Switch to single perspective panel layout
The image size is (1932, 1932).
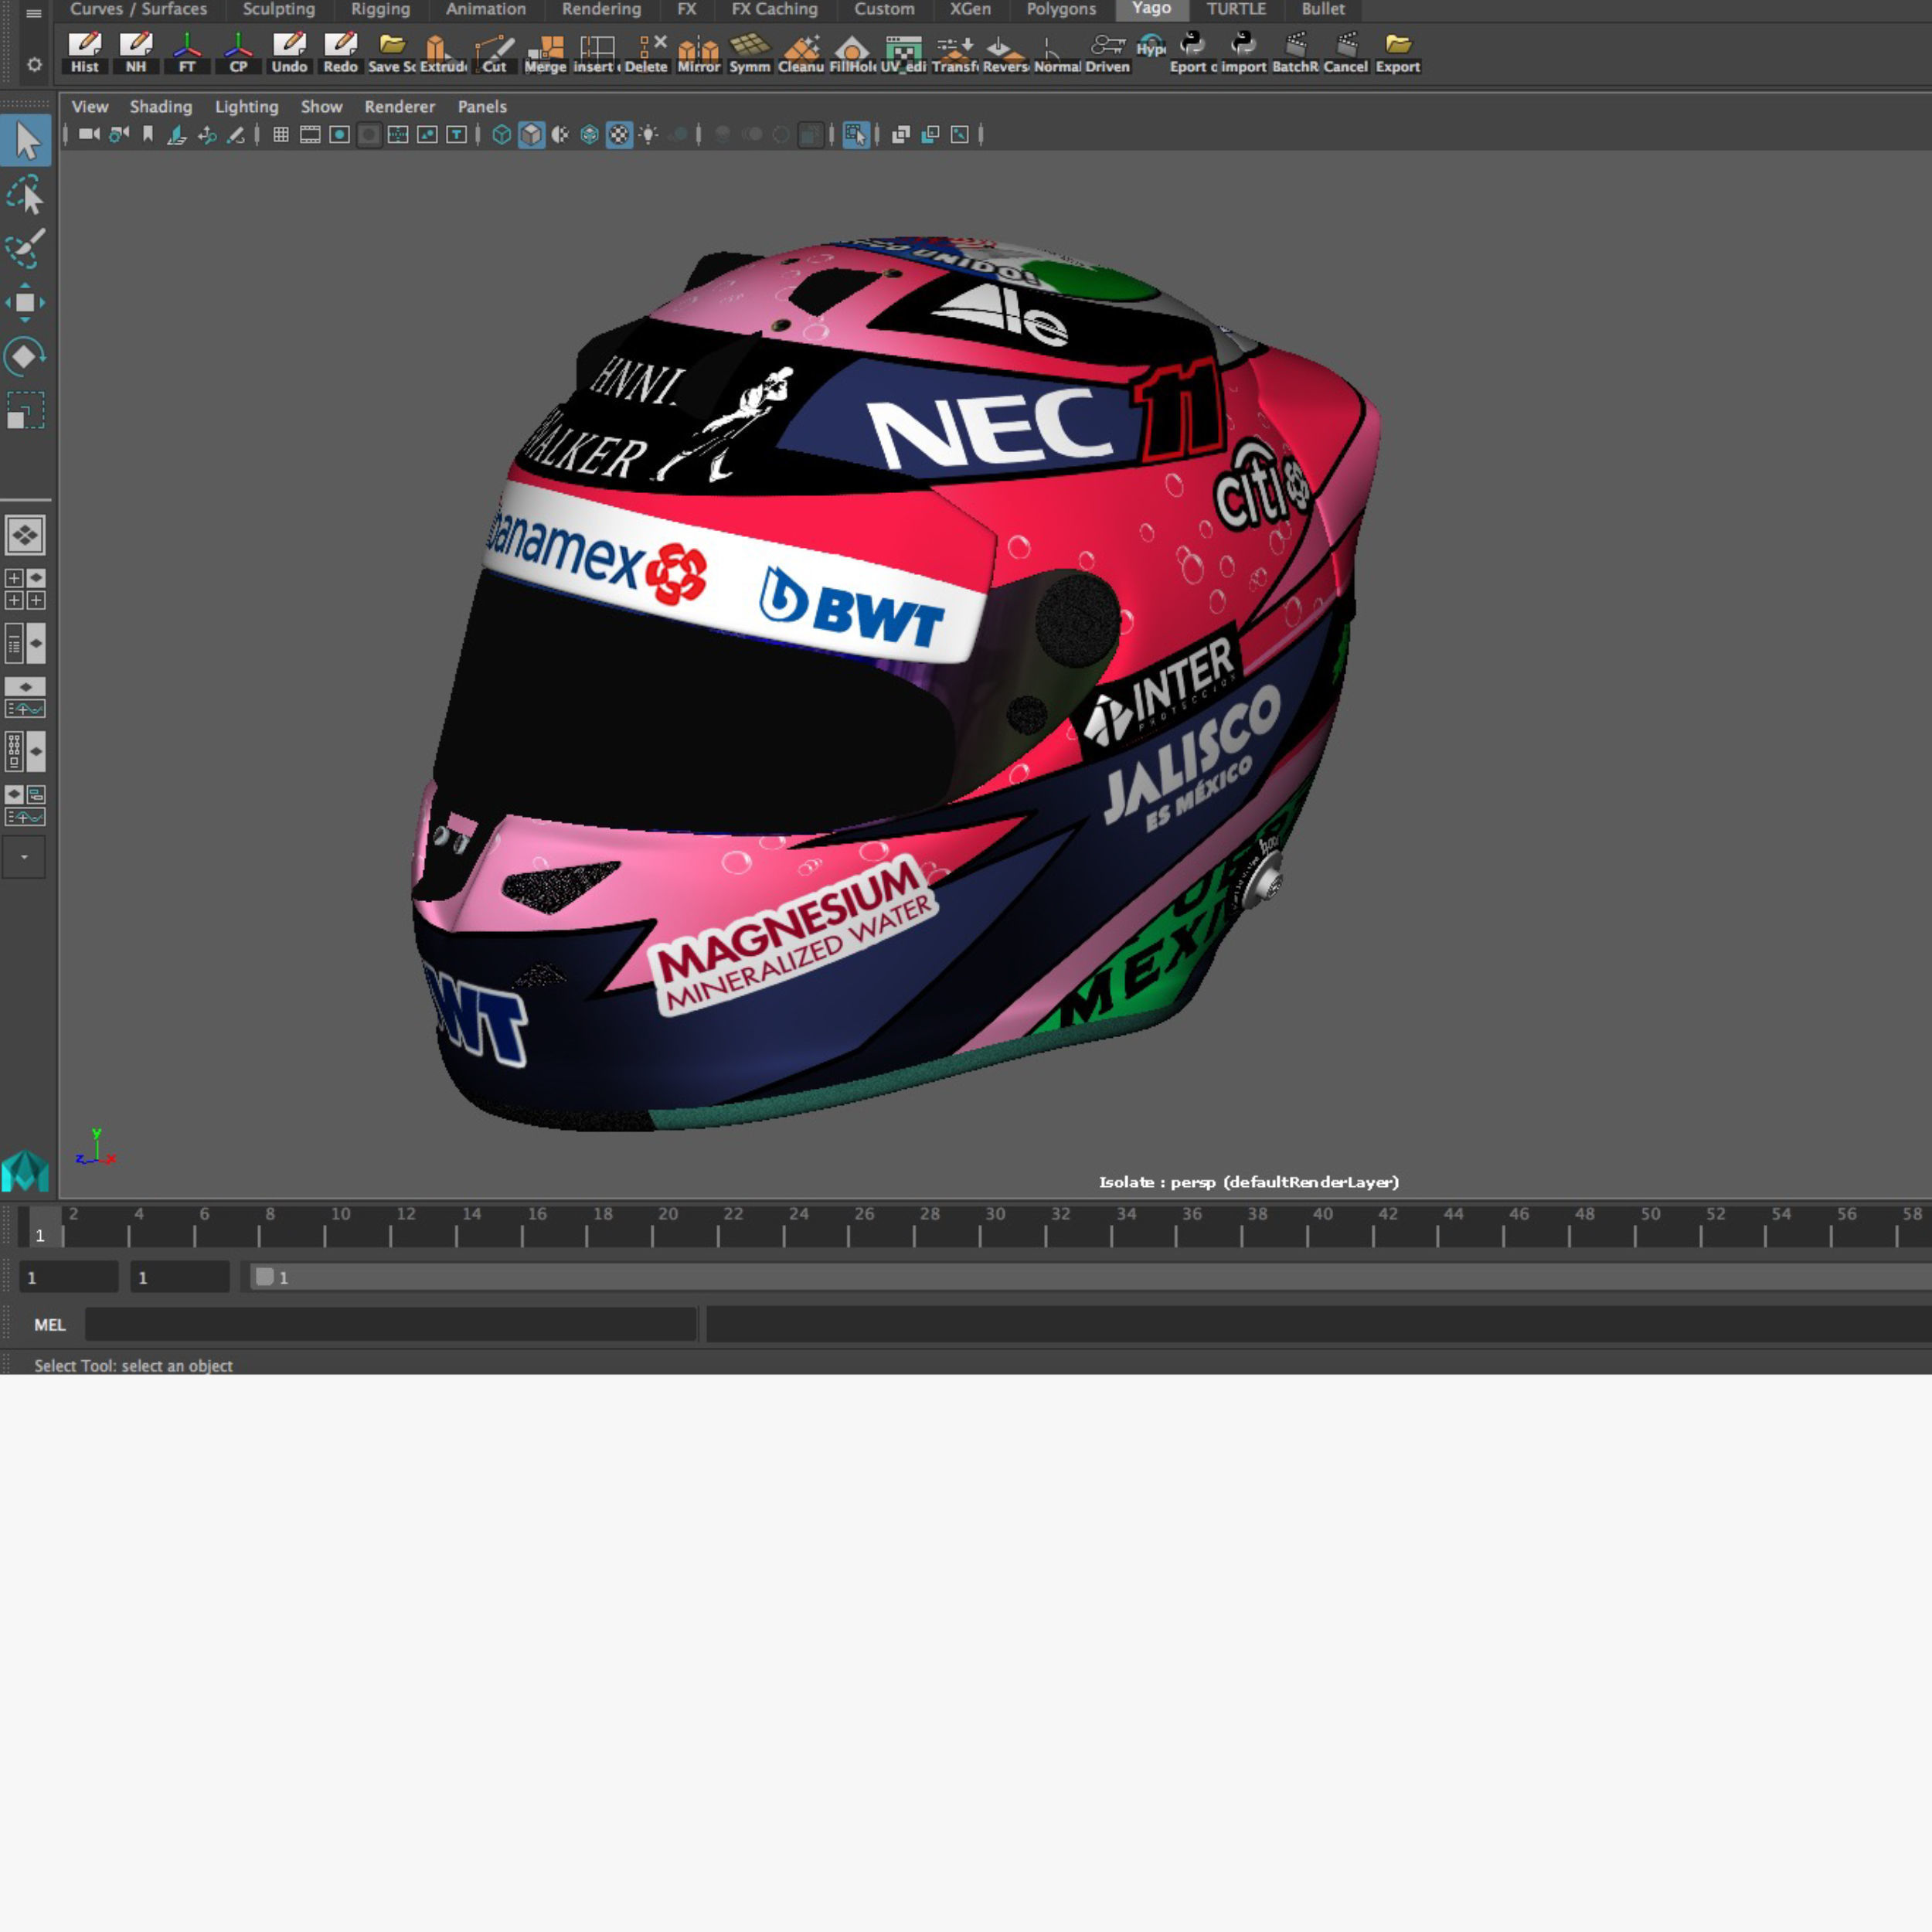pos(25,535)
